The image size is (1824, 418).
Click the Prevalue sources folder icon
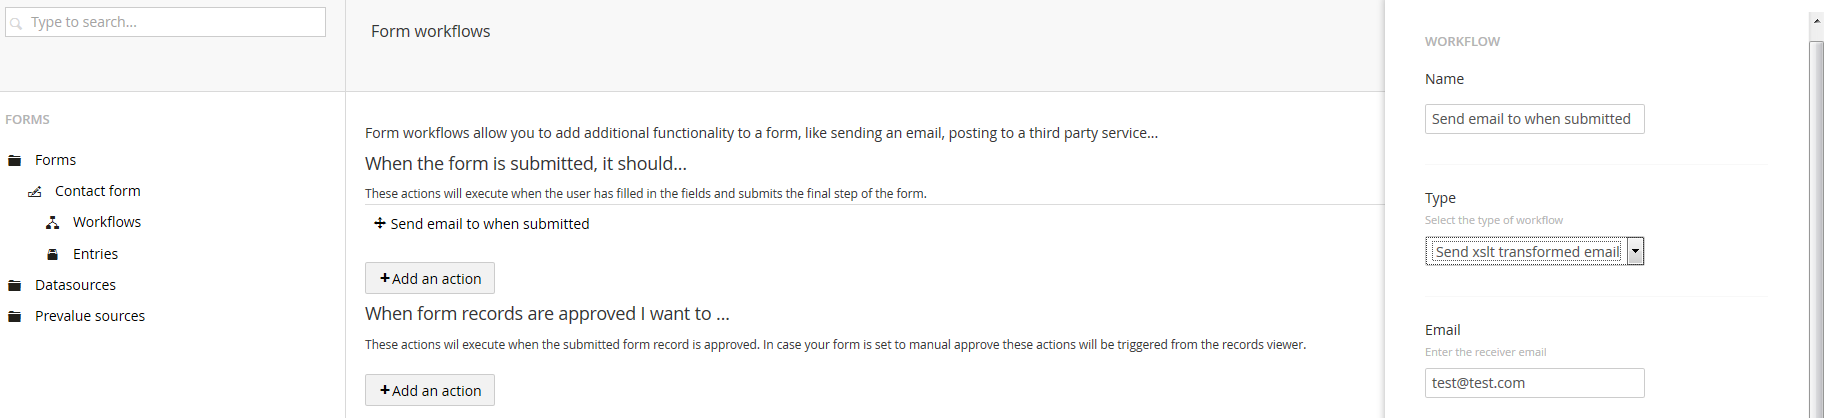(14, 316)
